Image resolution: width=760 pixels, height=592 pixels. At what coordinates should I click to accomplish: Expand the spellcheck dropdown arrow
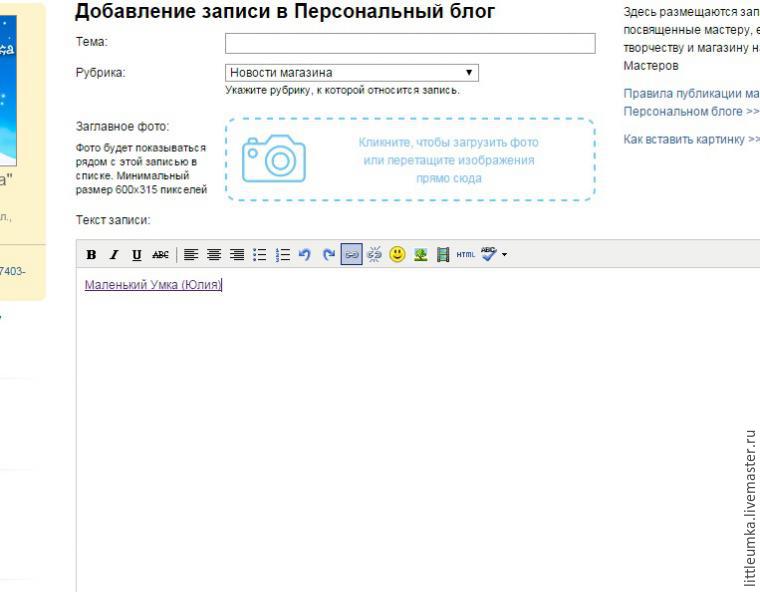pos(505,255)
